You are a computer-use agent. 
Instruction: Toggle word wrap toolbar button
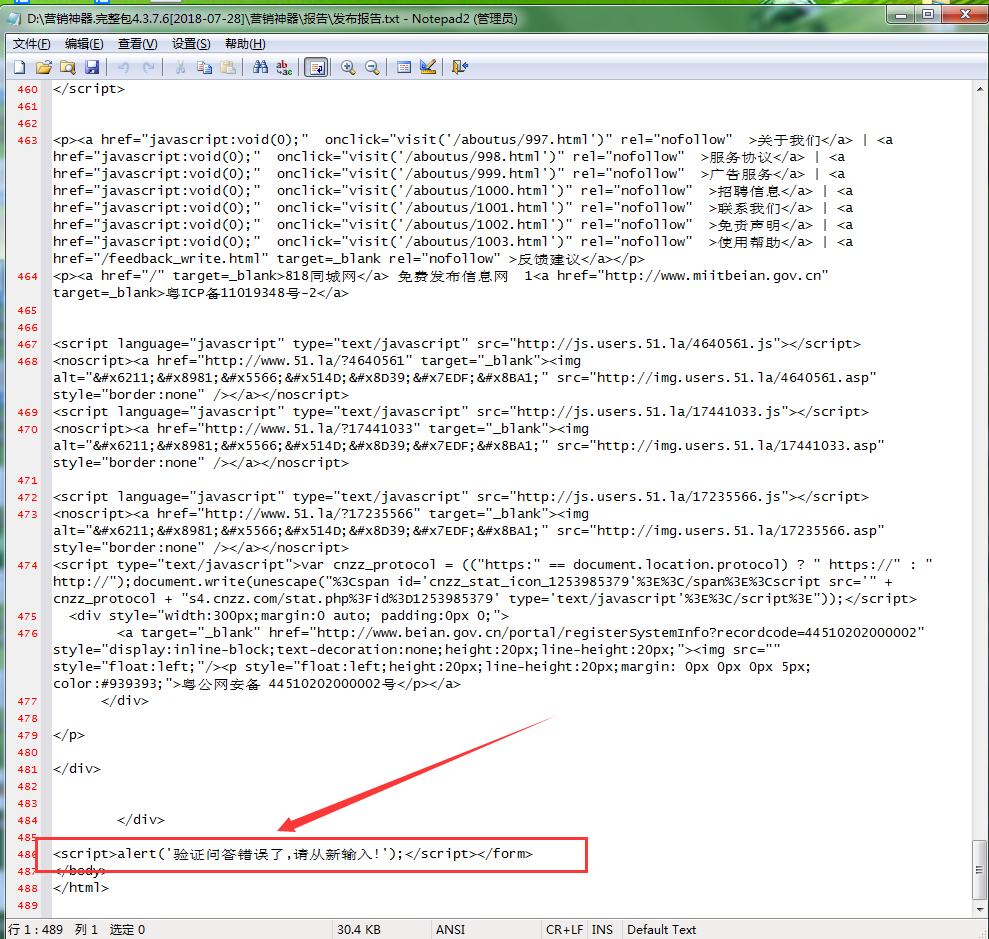[x=316, y=67]
